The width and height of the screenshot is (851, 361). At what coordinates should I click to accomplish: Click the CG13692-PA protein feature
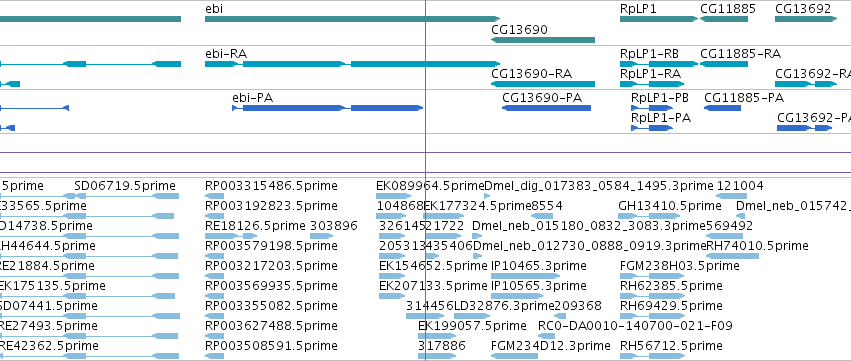804,128
